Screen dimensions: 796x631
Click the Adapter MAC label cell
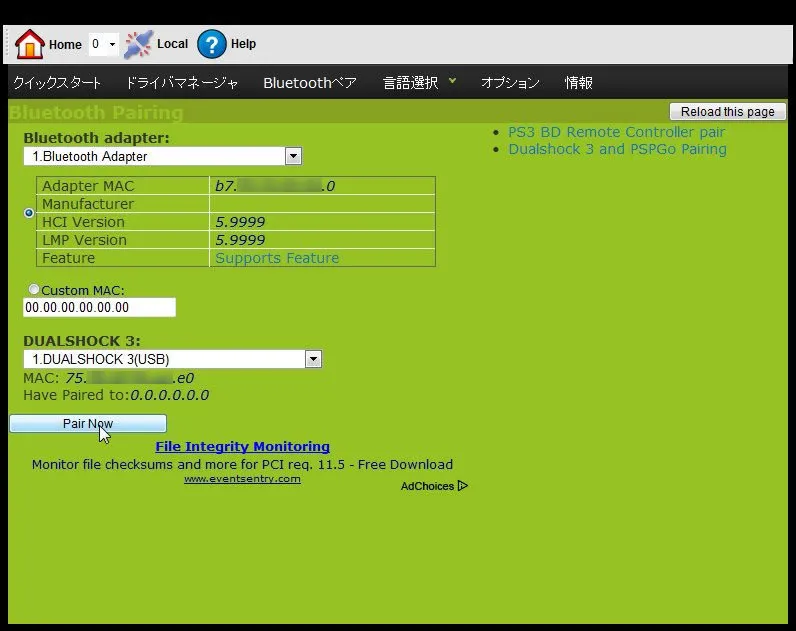pos(123,186)
